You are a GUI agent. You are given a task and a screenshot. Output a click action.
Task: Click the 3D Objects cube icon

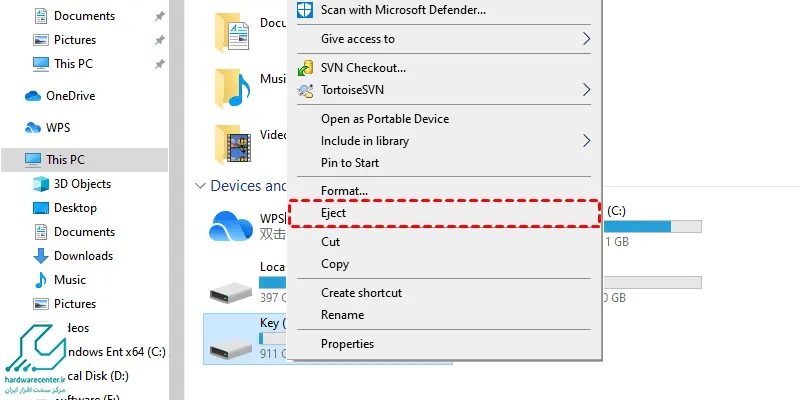click(x=41, y=184)
